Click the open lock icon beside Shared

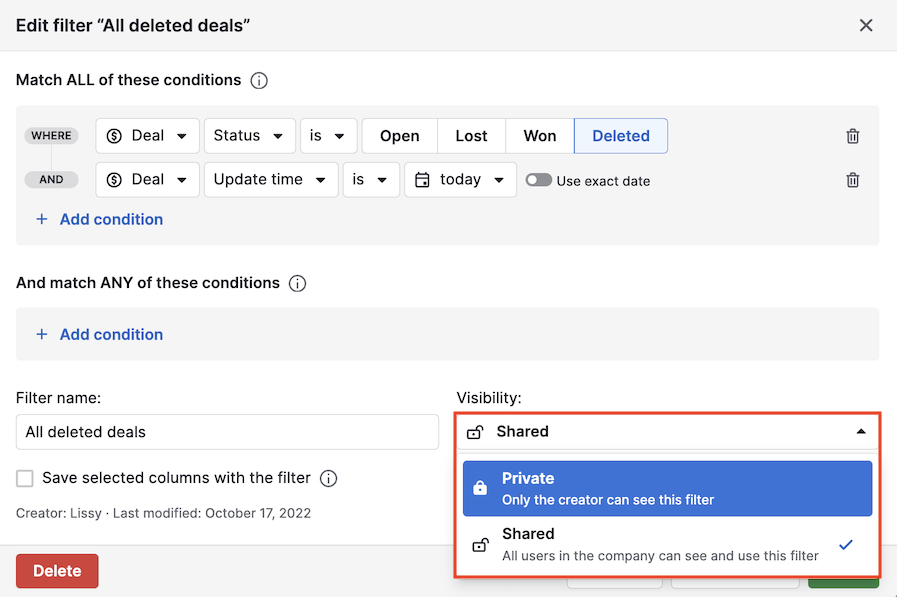point(477,431)
